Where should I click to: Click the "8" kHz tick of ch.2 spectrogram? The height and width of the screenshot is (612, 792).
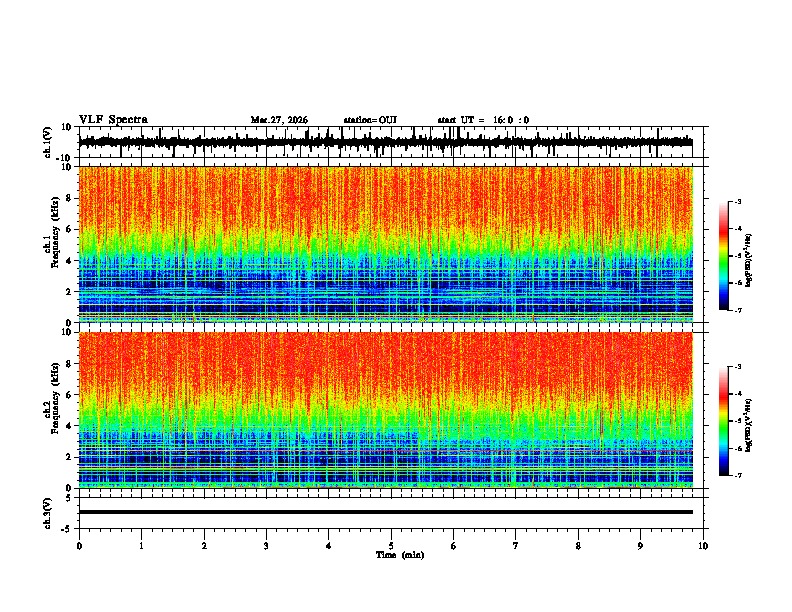[70, 364]
